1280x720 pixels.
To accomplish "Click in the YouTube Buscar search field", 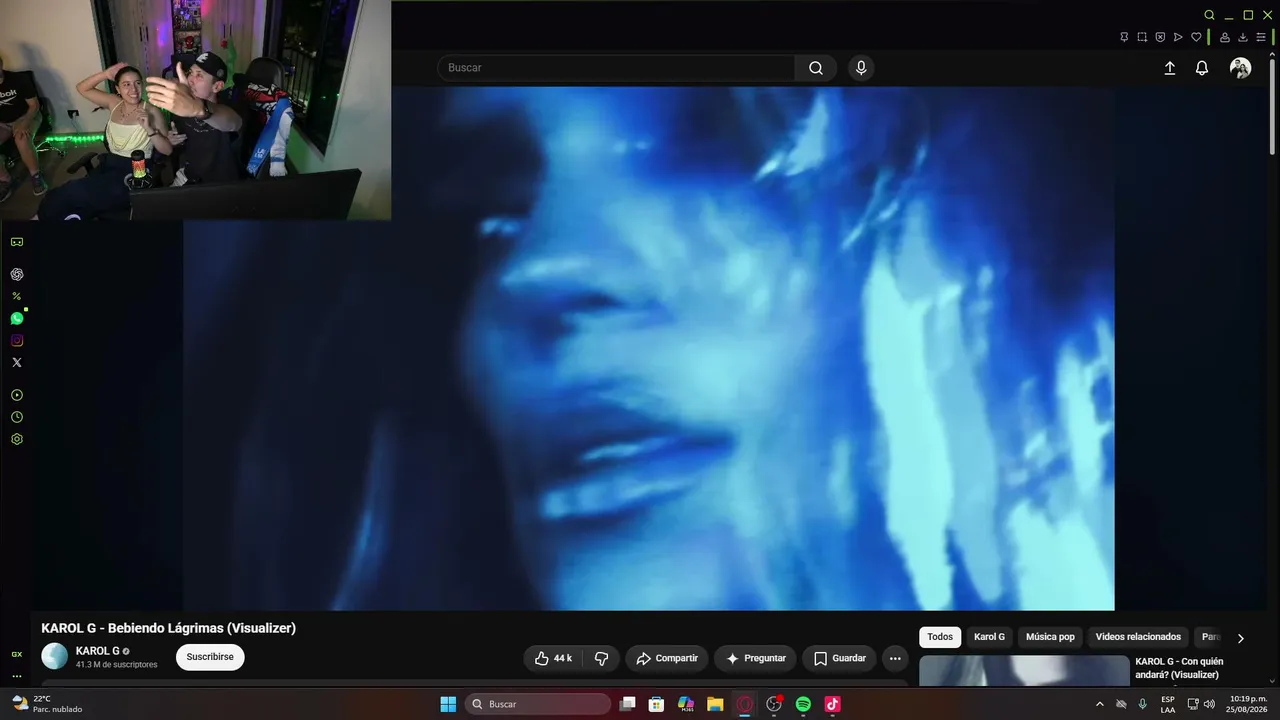I will click(616, 68).
